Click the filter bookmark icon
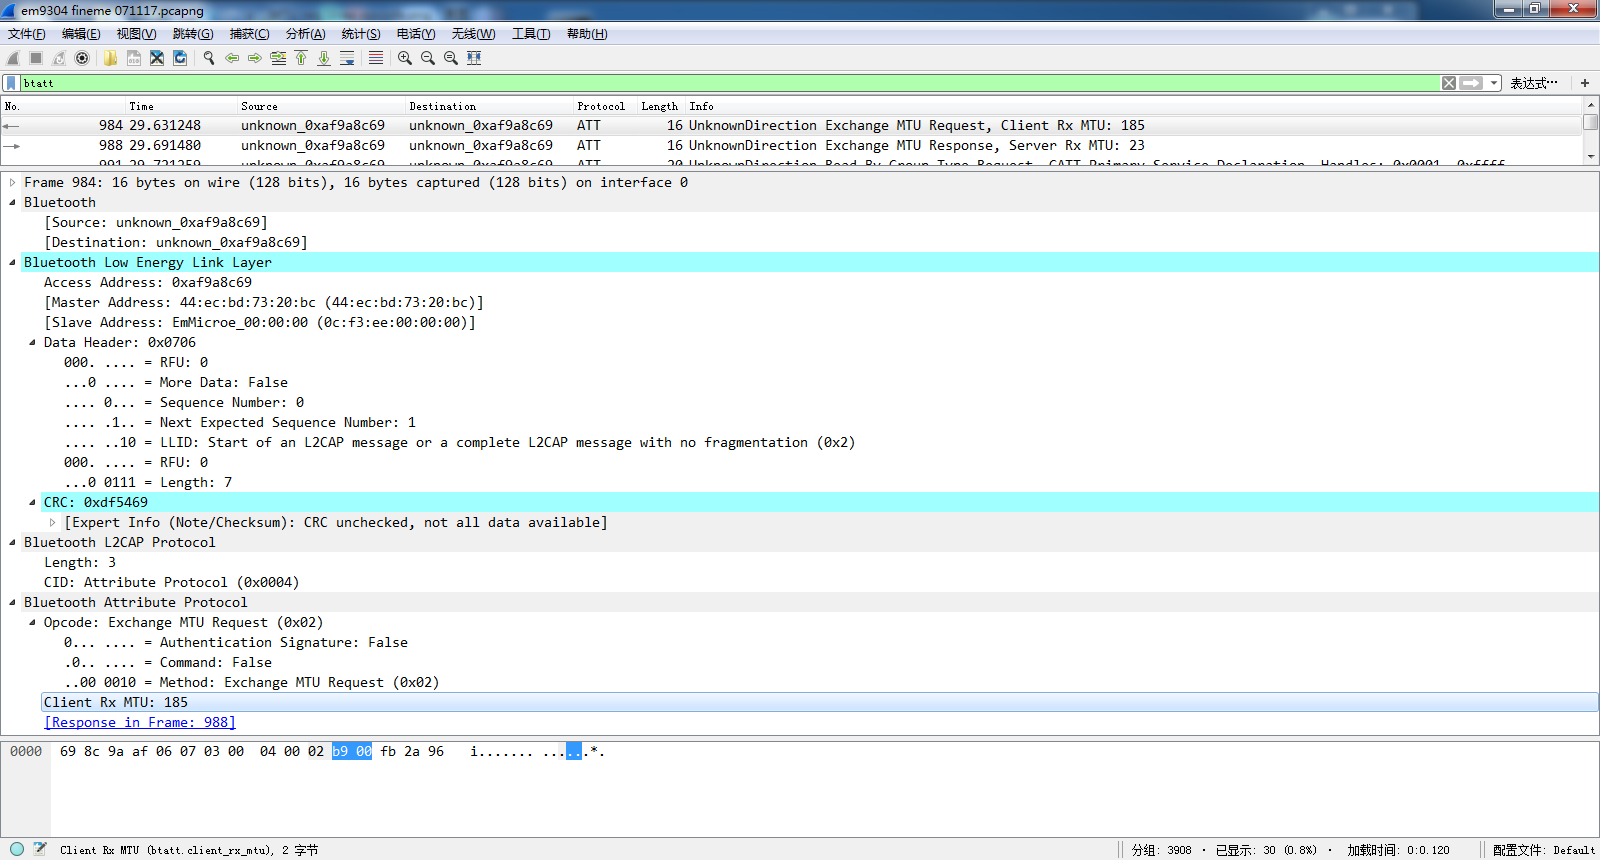Image resolution: width=1600 pixels, height=860 pixels. pos(11,83)
